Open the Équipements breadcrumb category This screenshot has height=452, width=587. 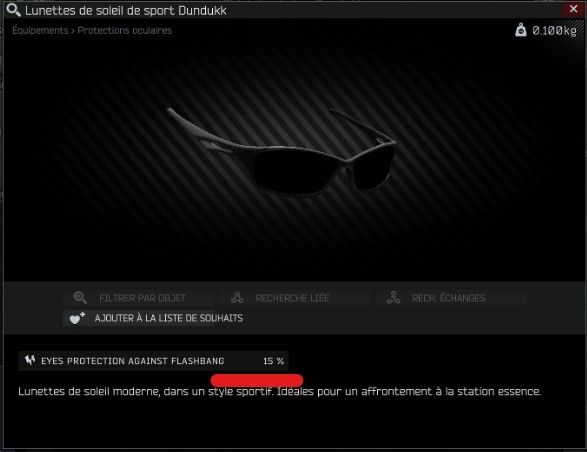pyautogui.click(x=40, y=30)
